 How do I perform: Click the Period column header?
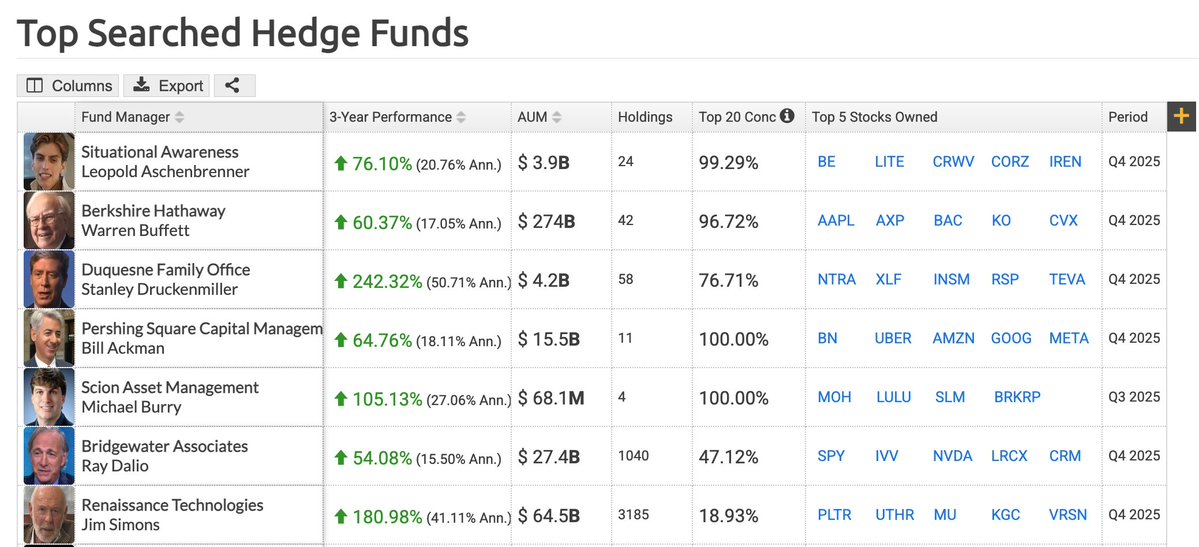[1128, 117]
